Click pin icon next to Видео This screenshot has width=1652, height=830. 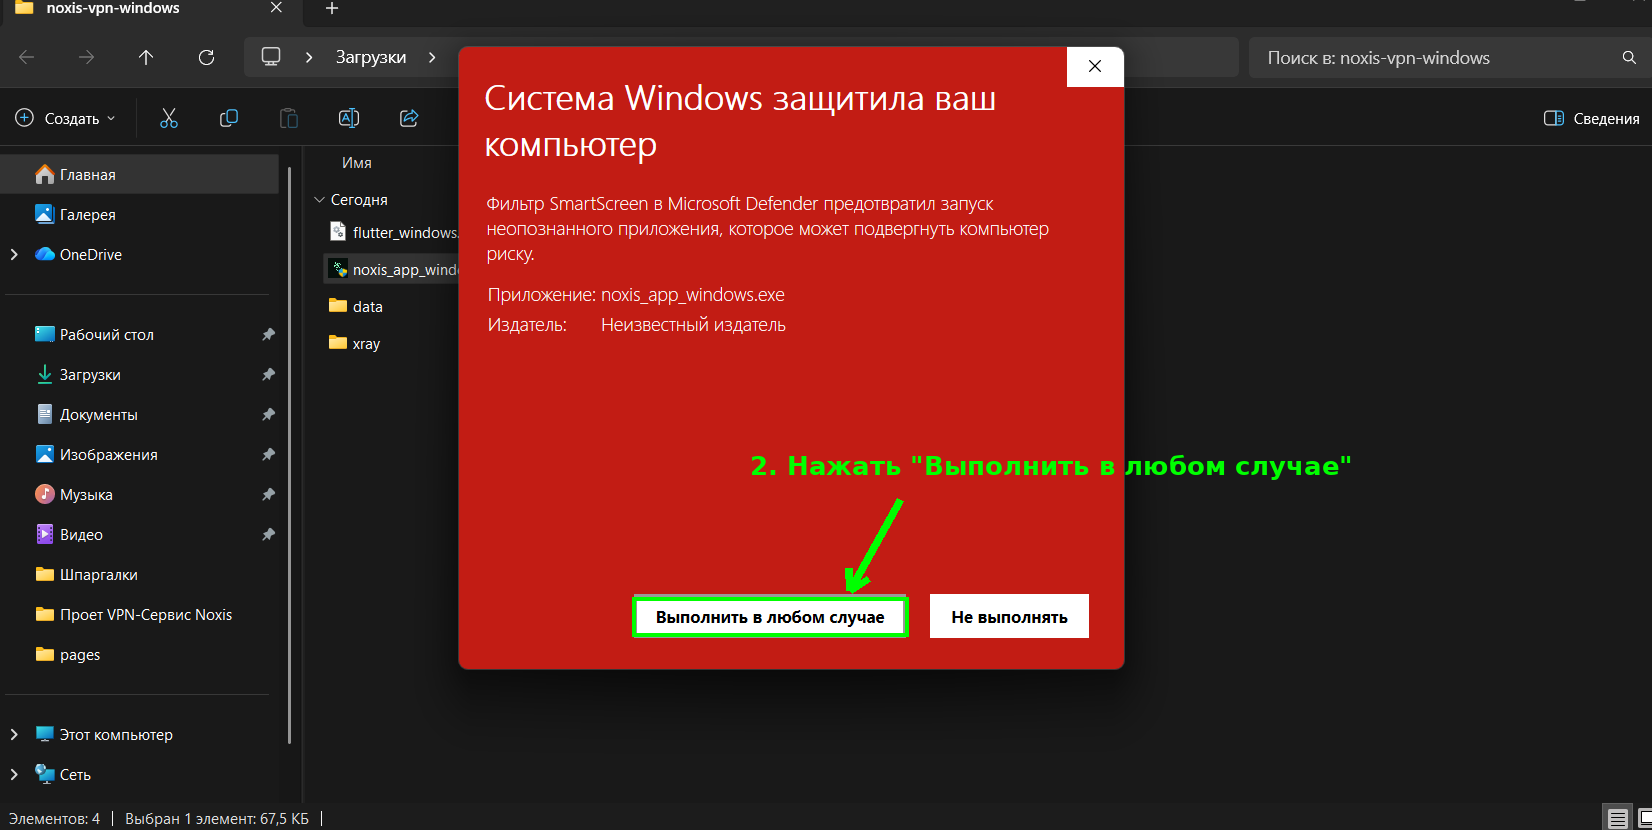click(268, 534)
